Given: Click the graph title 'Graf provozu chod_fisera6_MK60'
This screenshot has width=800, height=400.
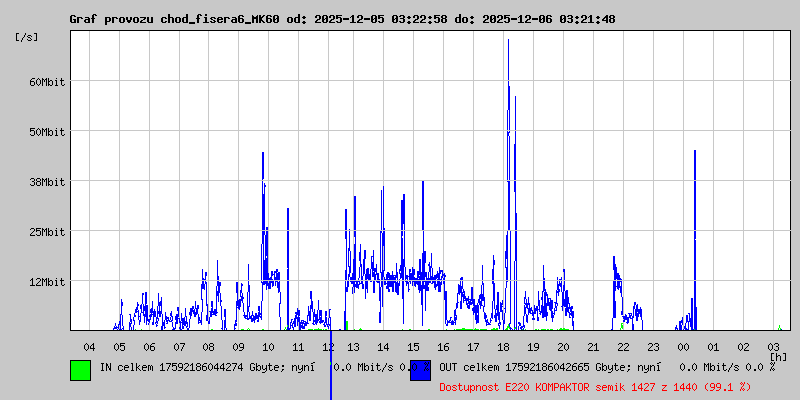Looking at the screenshot, I should [x=175, y=19].
